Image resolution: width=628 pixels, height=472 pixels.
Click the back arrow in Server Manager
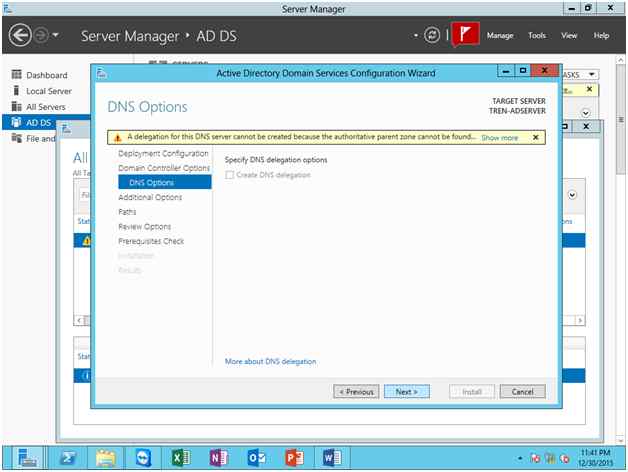[x=20, y=35]
